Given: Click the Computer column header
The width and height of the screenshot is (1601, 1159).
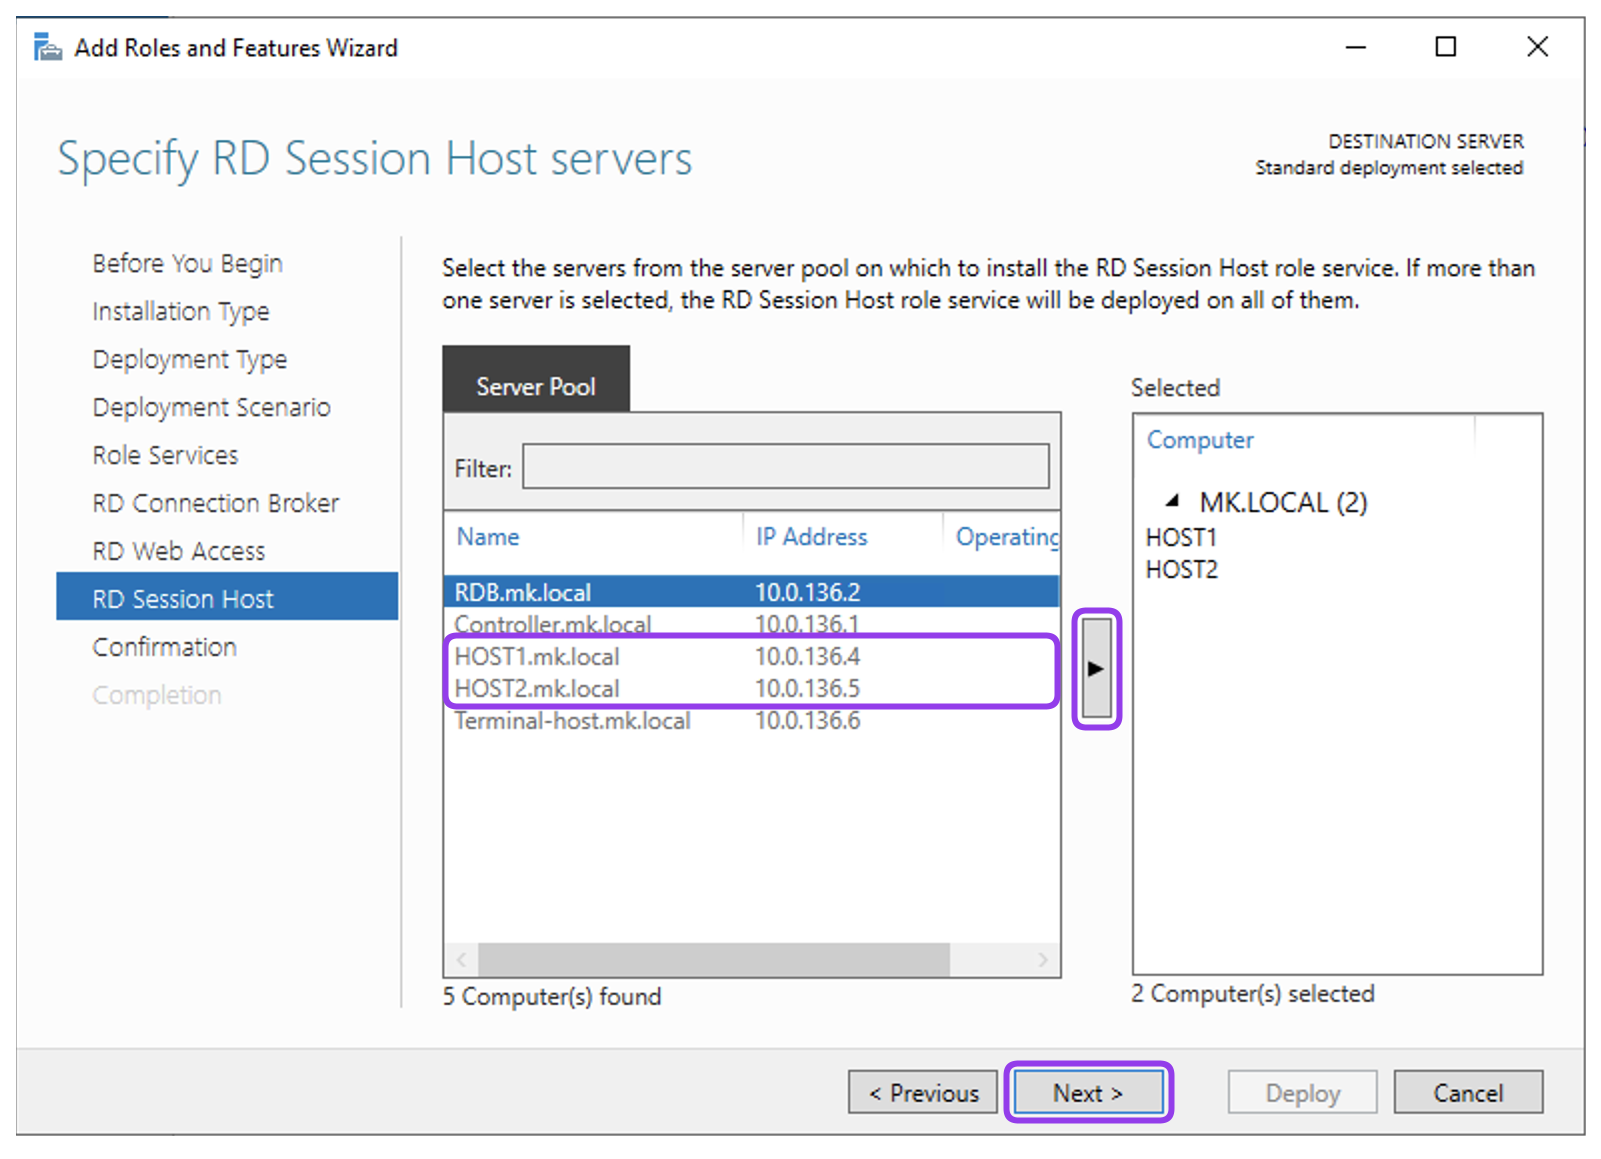Looking at the screenshot, I should click(x=1200, y=440).
